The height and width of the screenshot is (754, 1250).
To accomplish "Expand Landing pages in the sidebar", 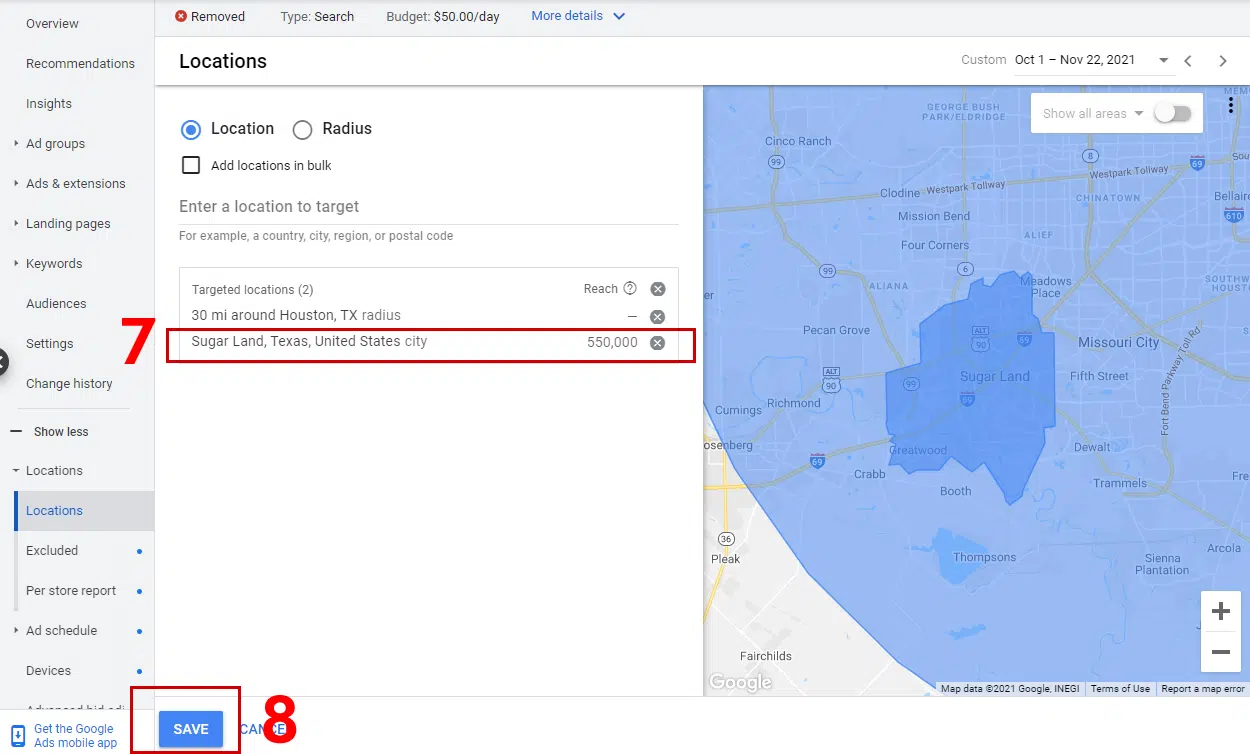I will tap(16, 223).
